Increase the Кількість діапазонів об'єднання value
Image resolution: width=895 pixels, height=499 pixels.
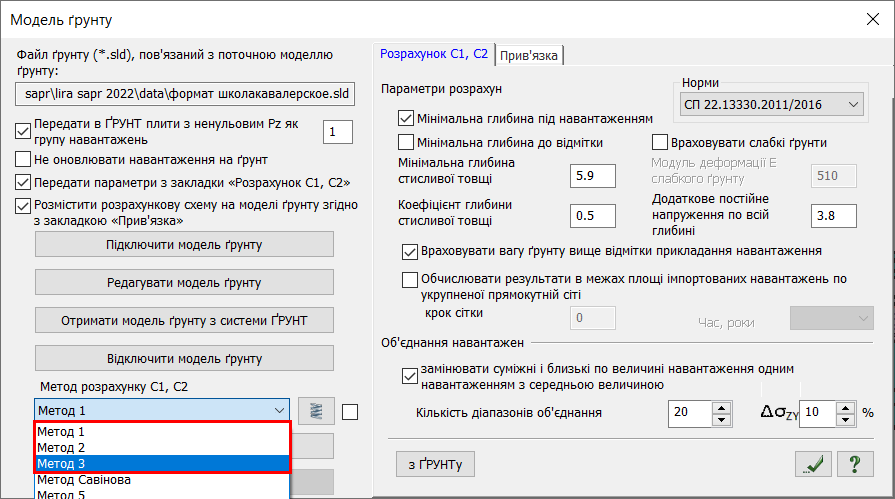click(x=721, y=406)
